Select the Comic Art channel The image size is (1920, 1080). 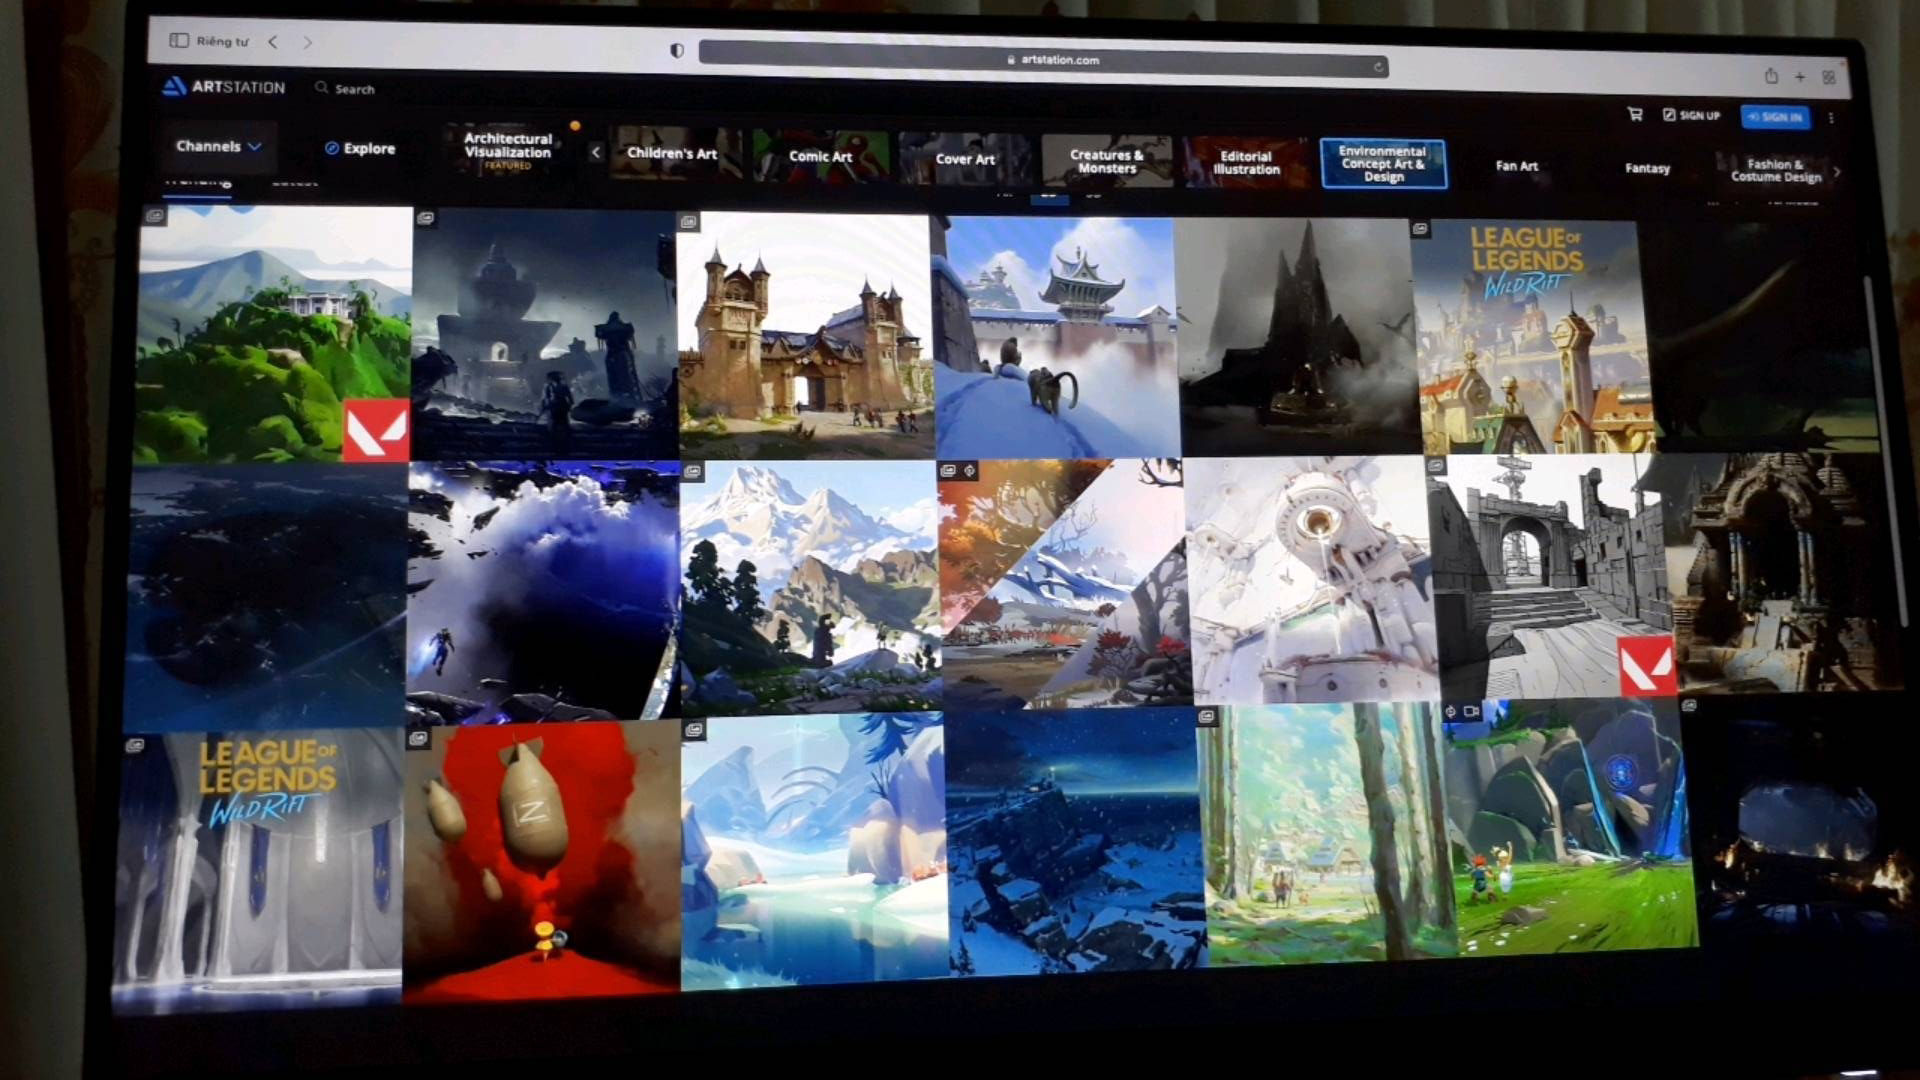pos(820,157)
